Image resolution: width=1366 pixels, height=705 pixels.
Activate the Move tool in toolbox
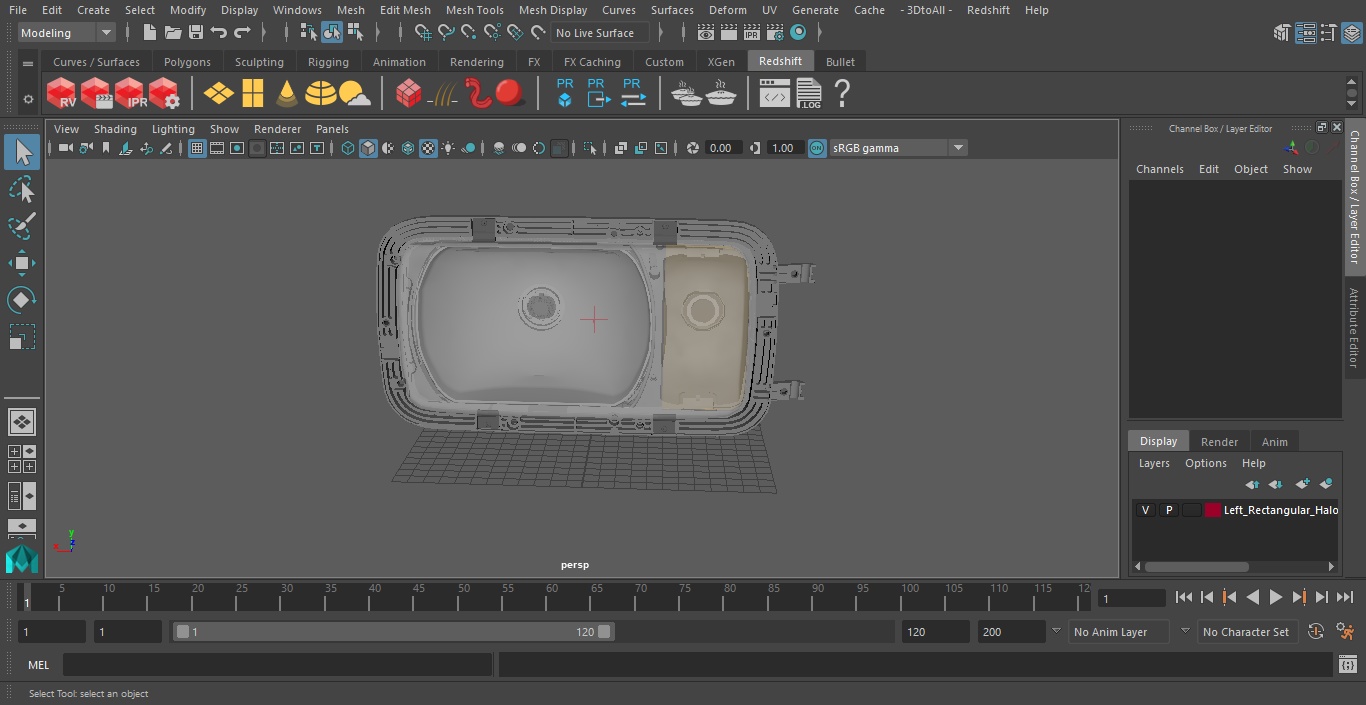[x=22, y=264]
